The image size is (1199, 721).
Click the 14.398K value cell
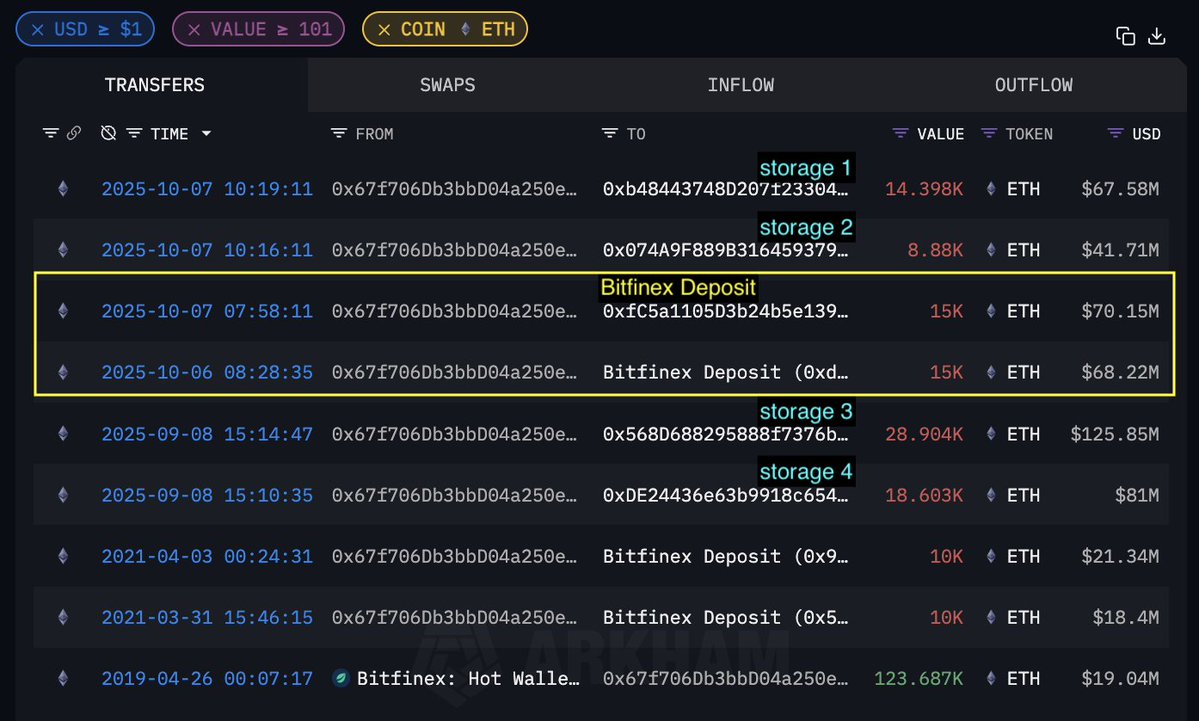924,189
